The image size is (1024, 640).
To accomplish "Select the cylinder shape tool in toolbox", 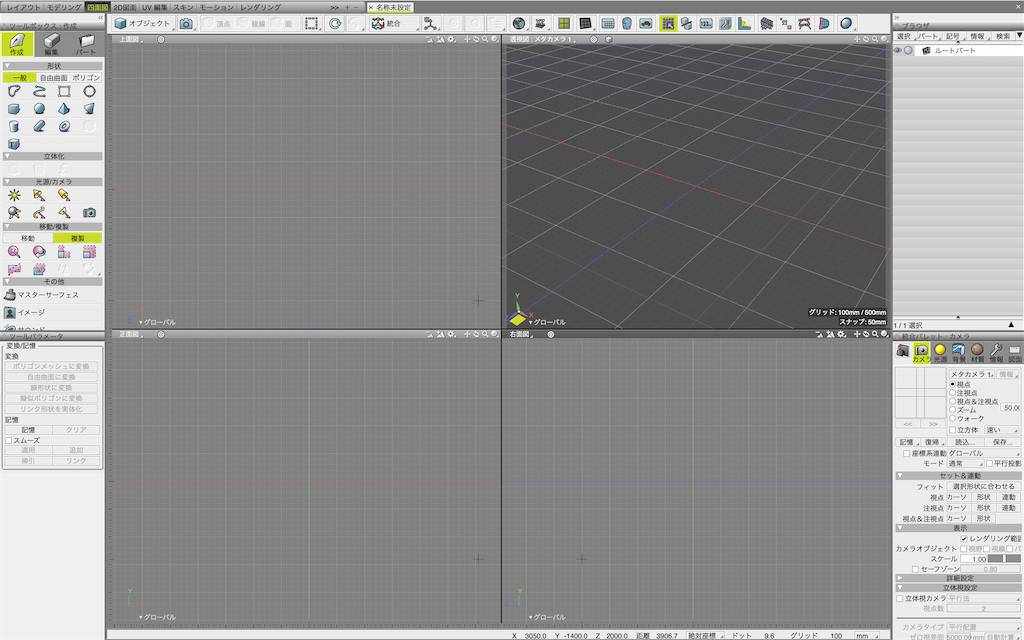I will coord(14,127).
